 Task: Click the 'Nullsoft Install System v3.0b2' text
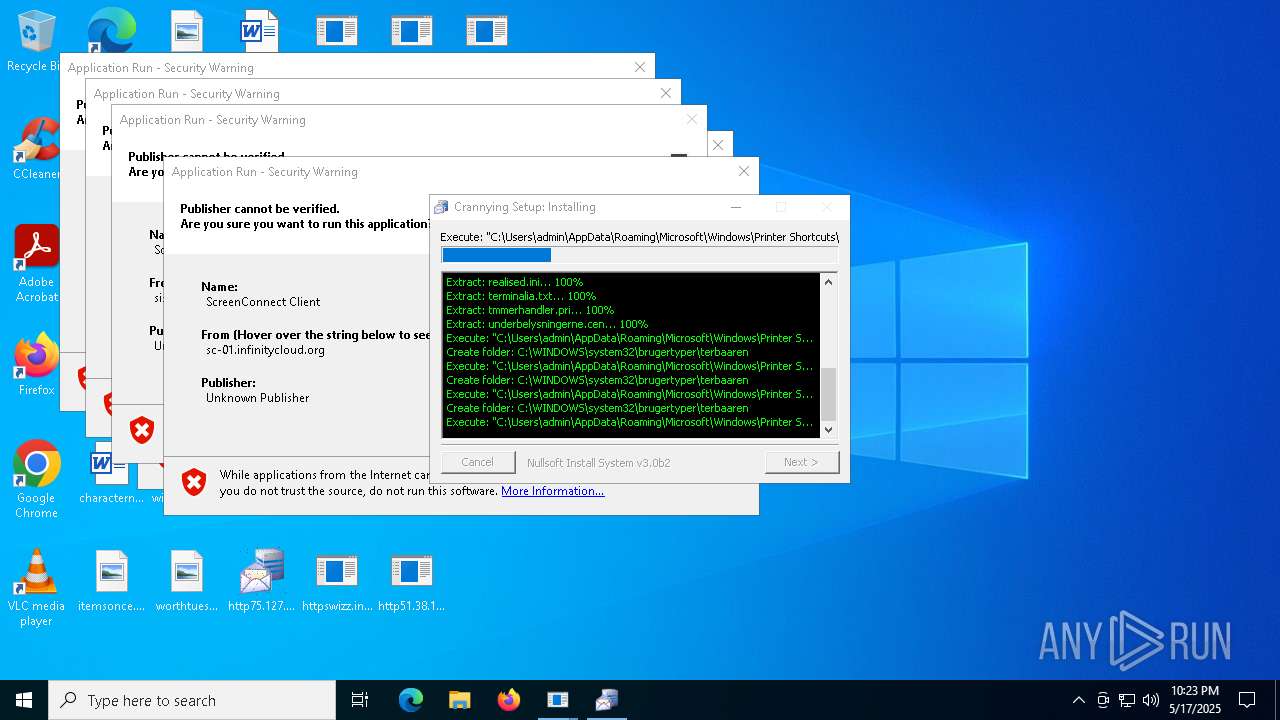(599, 463)
